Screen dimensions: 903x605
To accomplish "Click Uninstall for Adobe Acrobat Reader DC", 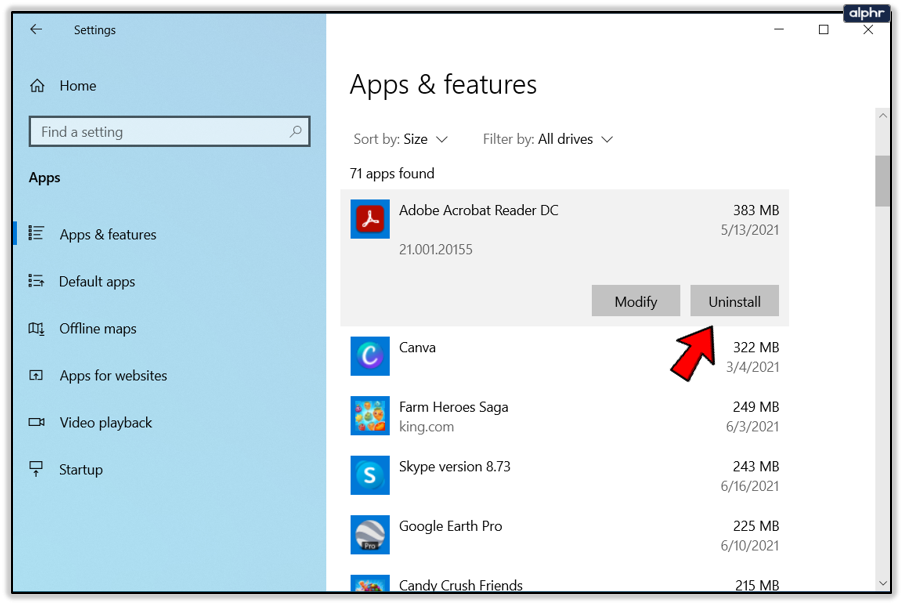I will click(734, 300).
